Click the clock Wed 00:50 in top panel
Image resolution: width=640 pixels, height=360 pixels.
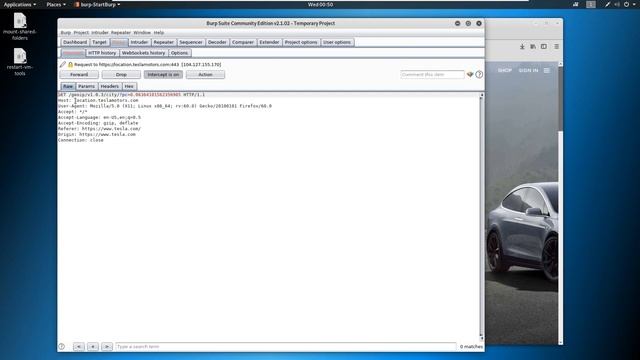pos(320,4)
